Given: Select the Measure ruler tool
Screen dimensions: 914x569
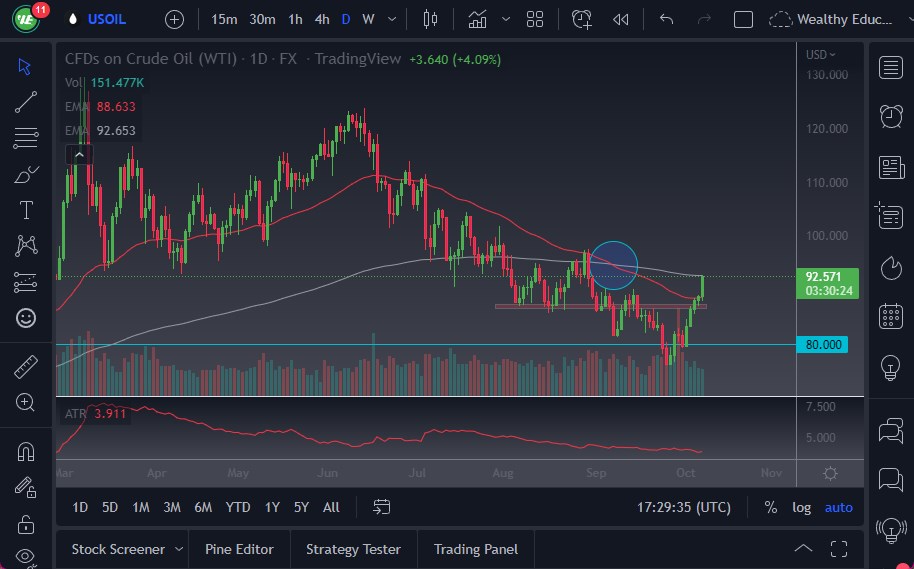Looking at the screenshot, I should tap(26, 367).
